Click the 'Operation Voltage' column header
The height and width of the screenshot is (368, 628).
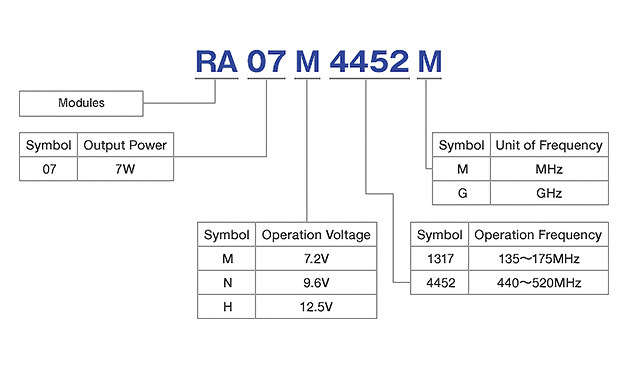point(316,234)
